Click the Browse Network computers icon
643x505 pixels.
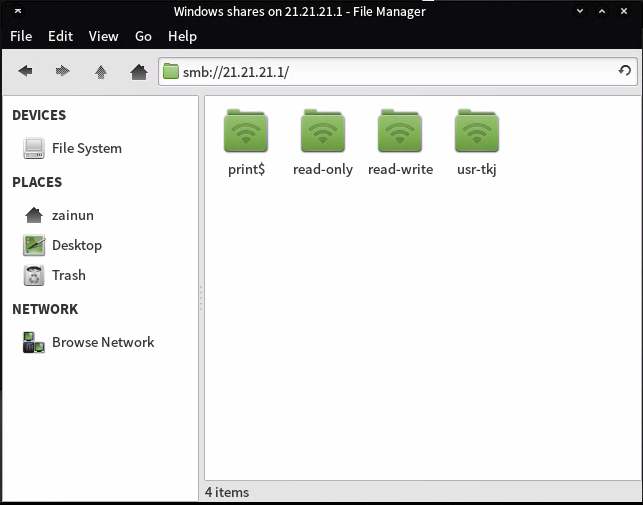pyautogui.click(x=34, y=342)
